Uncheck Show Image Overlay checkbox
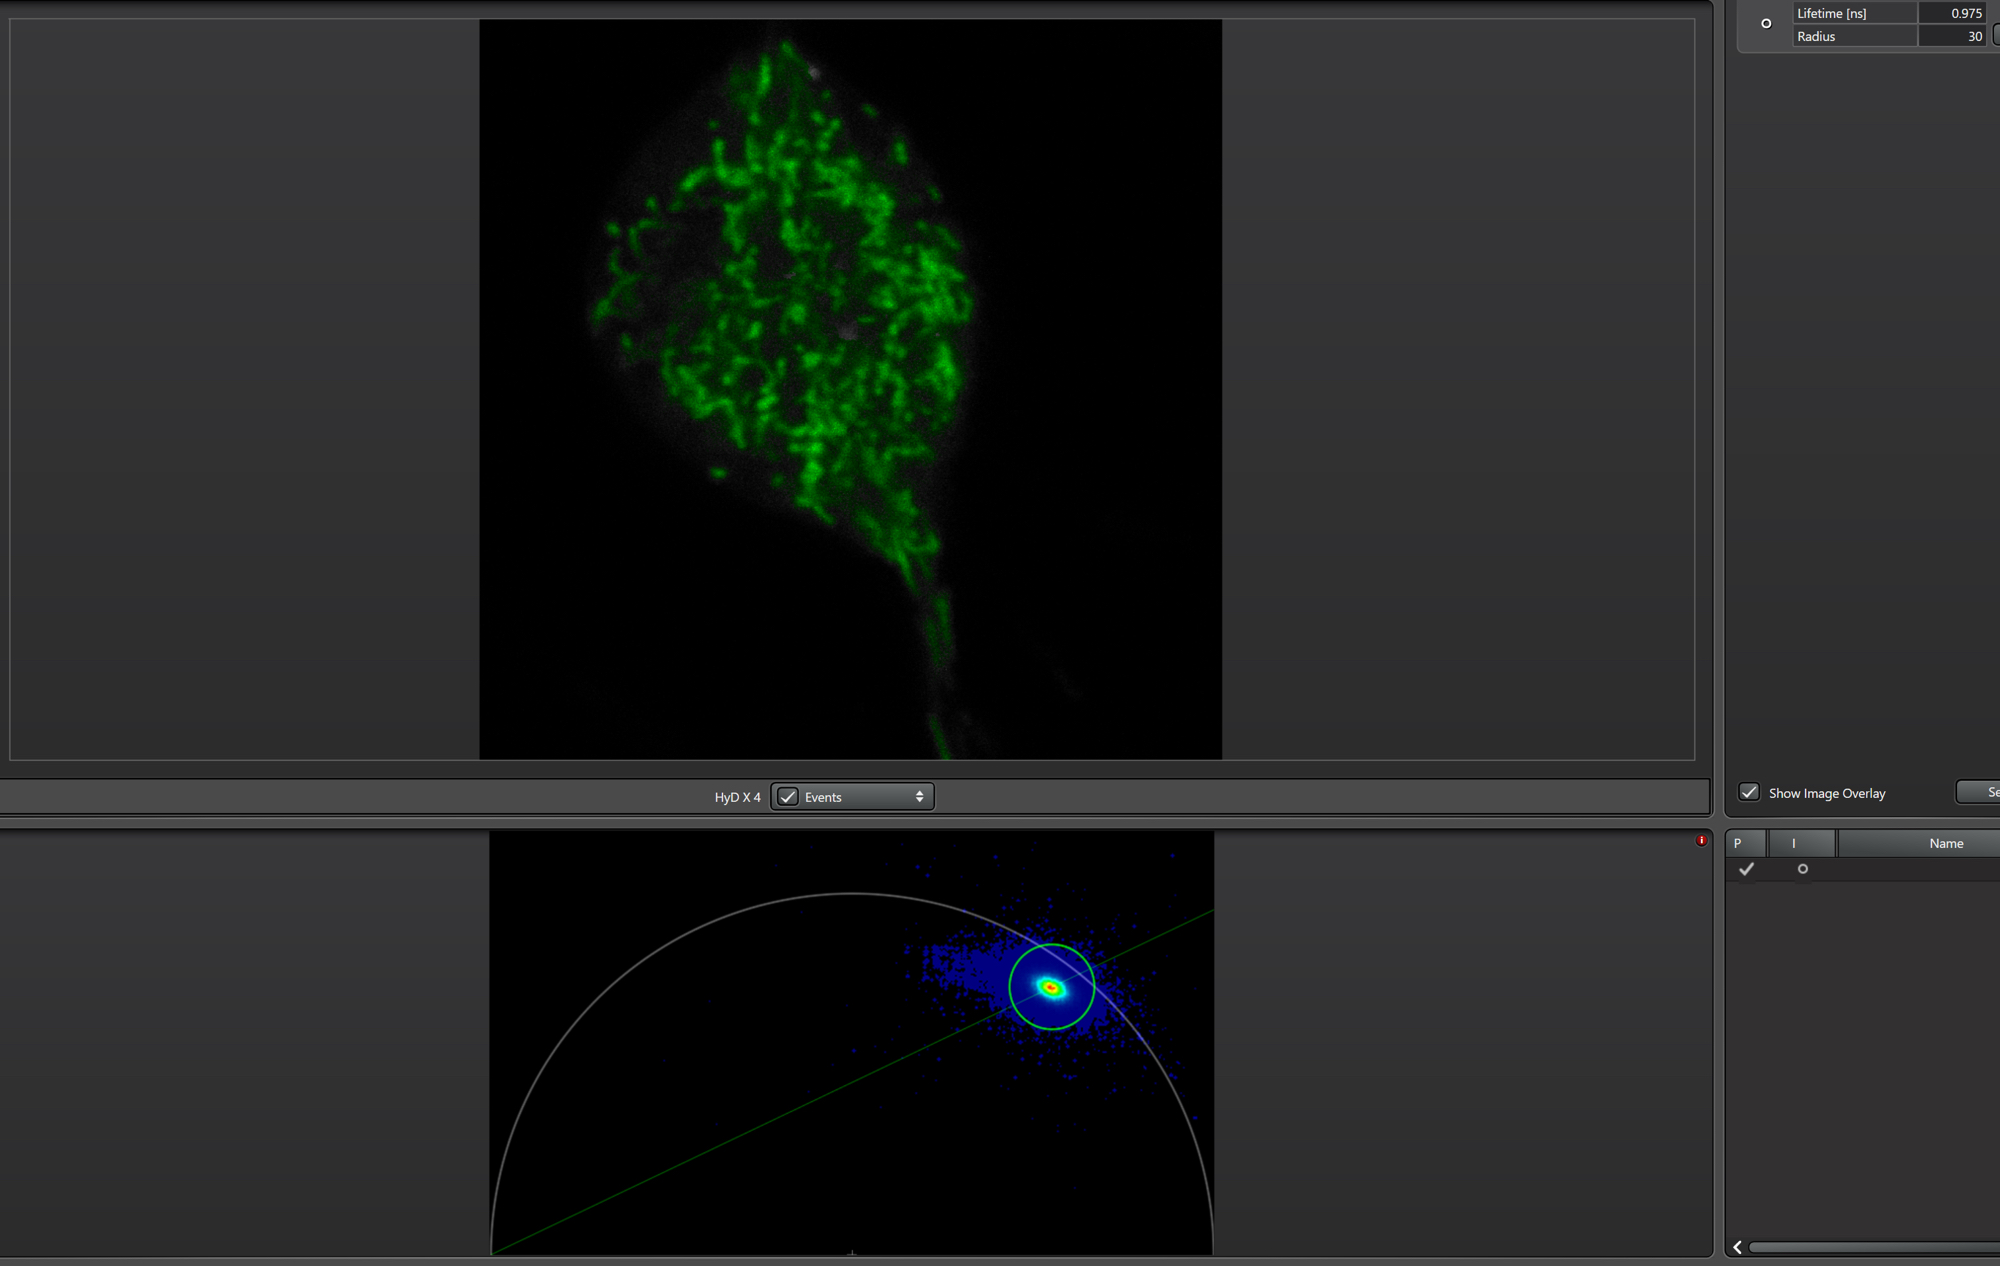 pyautogui.click(x=1749, y=792)
